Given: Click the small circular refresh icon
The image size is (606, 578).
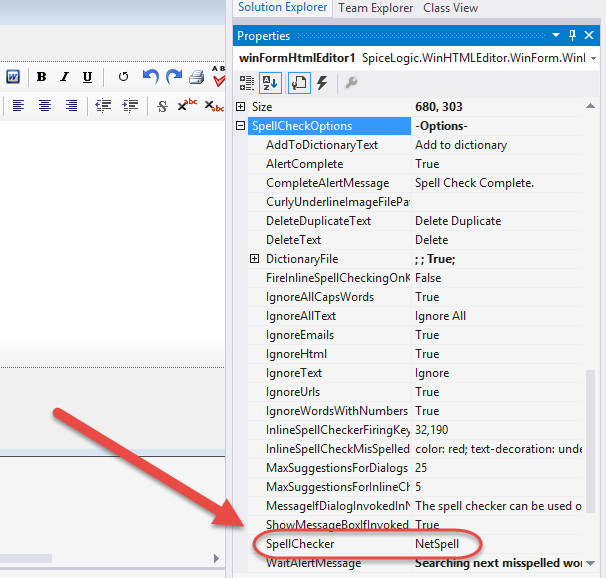Looking at the screenshot, I should click(x=123, y=76).
